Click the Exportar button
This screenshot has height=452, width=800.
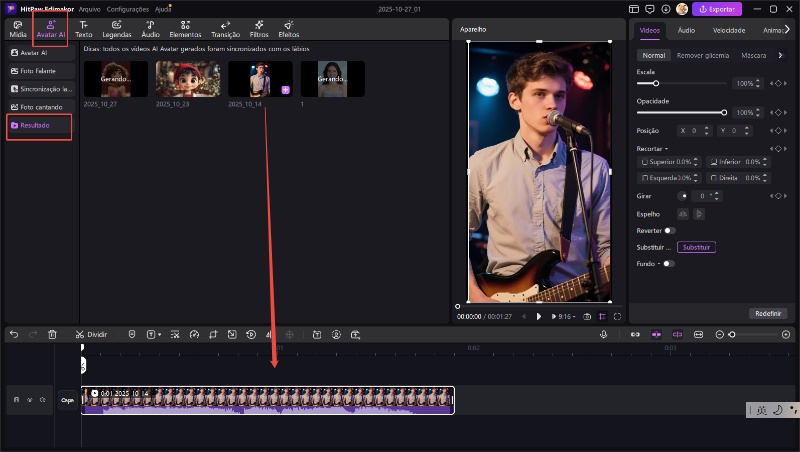coord(717,9)
